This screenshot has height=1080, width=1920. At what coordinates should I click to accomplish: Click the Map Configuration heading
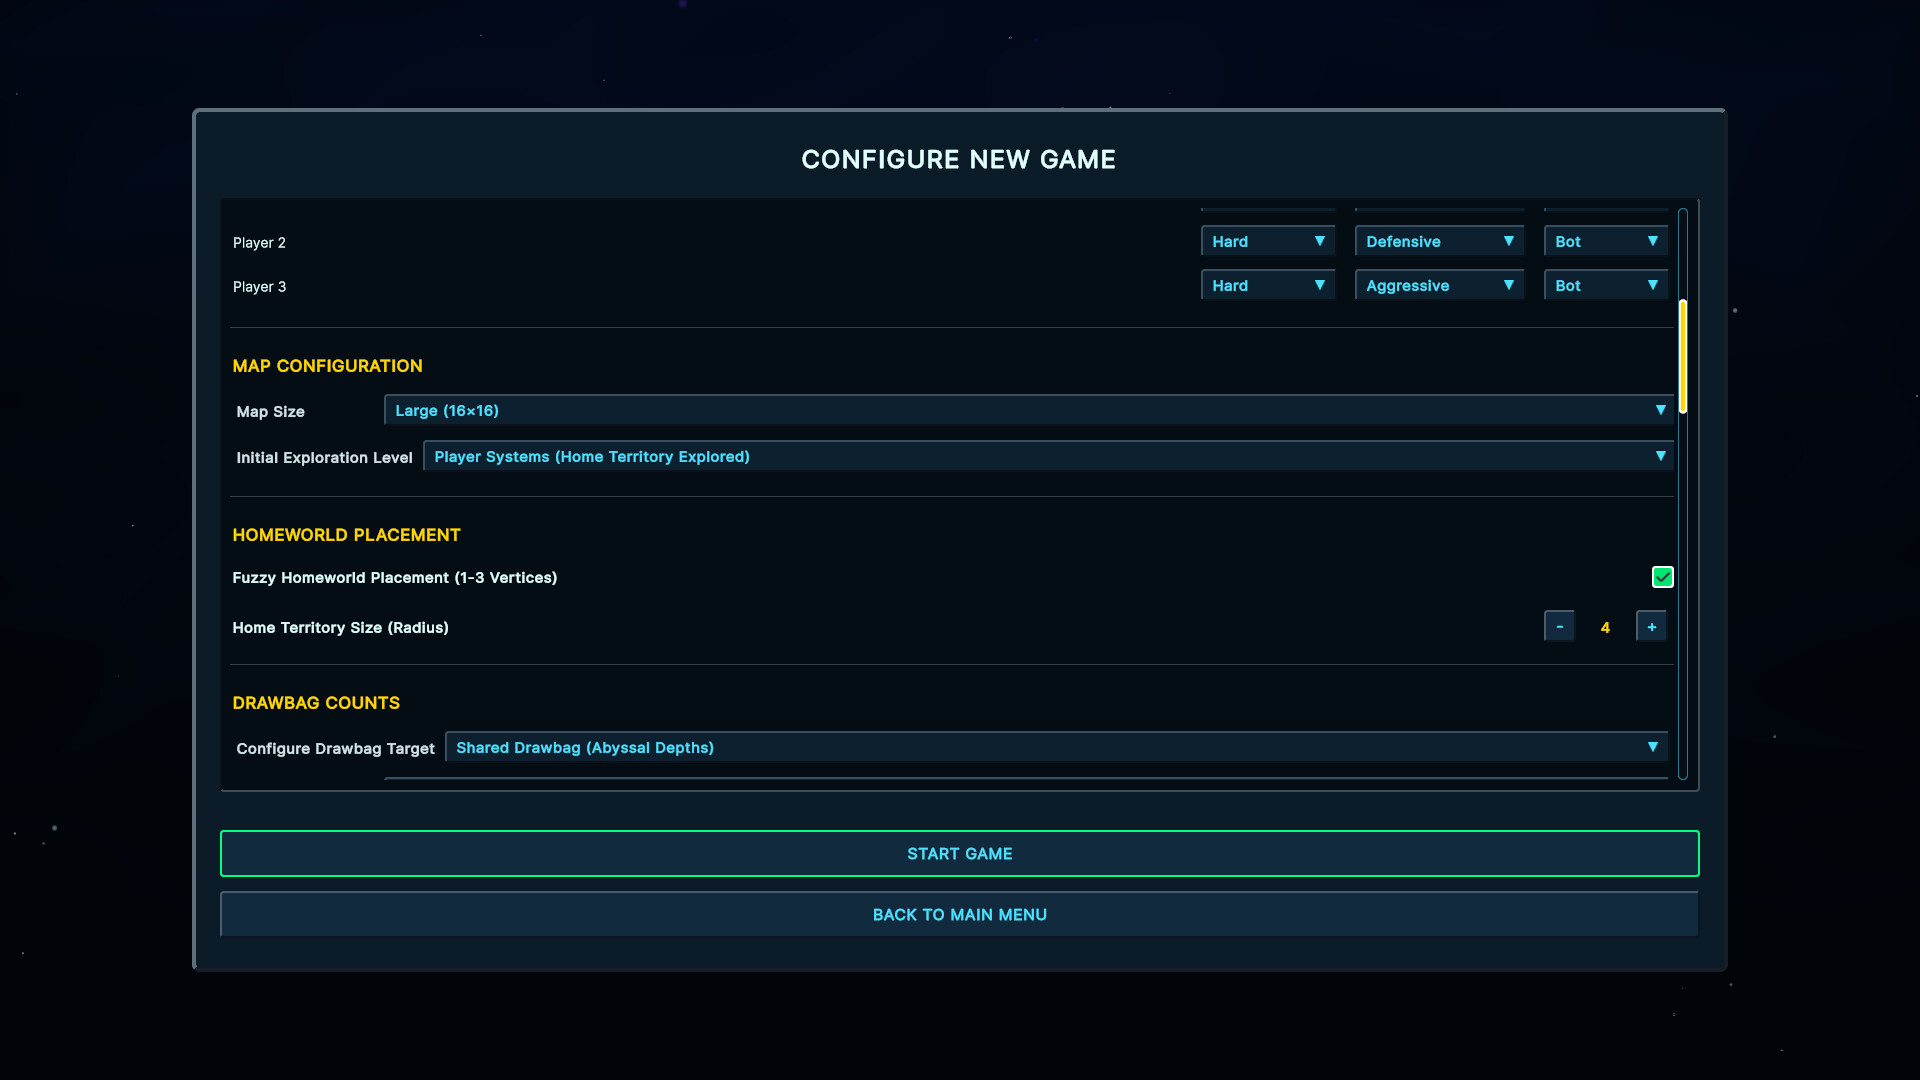(x=327, y=366)
